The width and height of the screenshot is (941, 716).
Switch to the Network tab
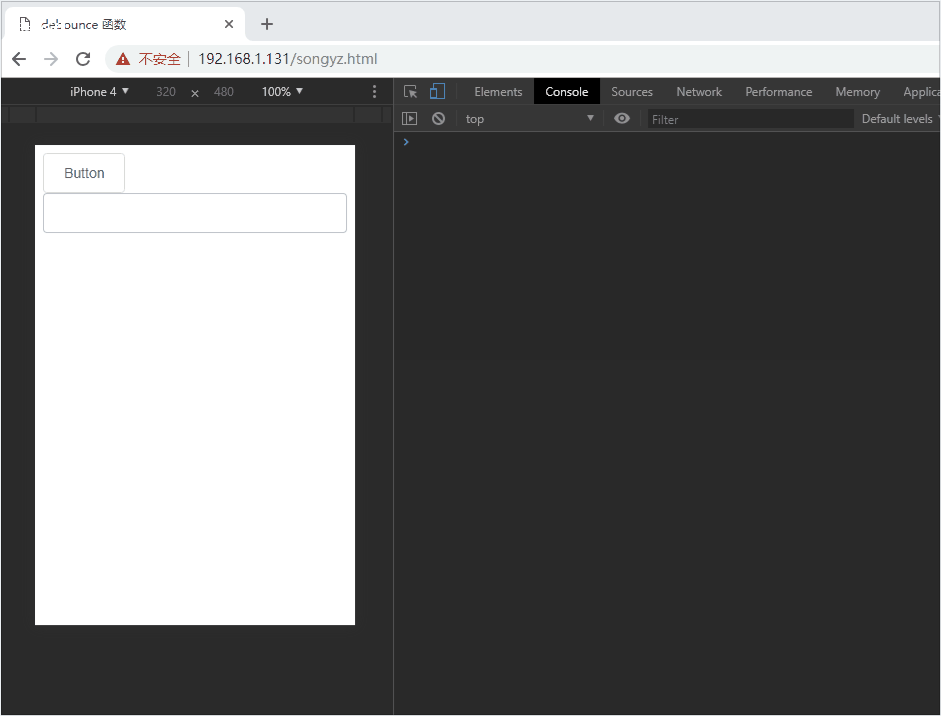[699, 92]
